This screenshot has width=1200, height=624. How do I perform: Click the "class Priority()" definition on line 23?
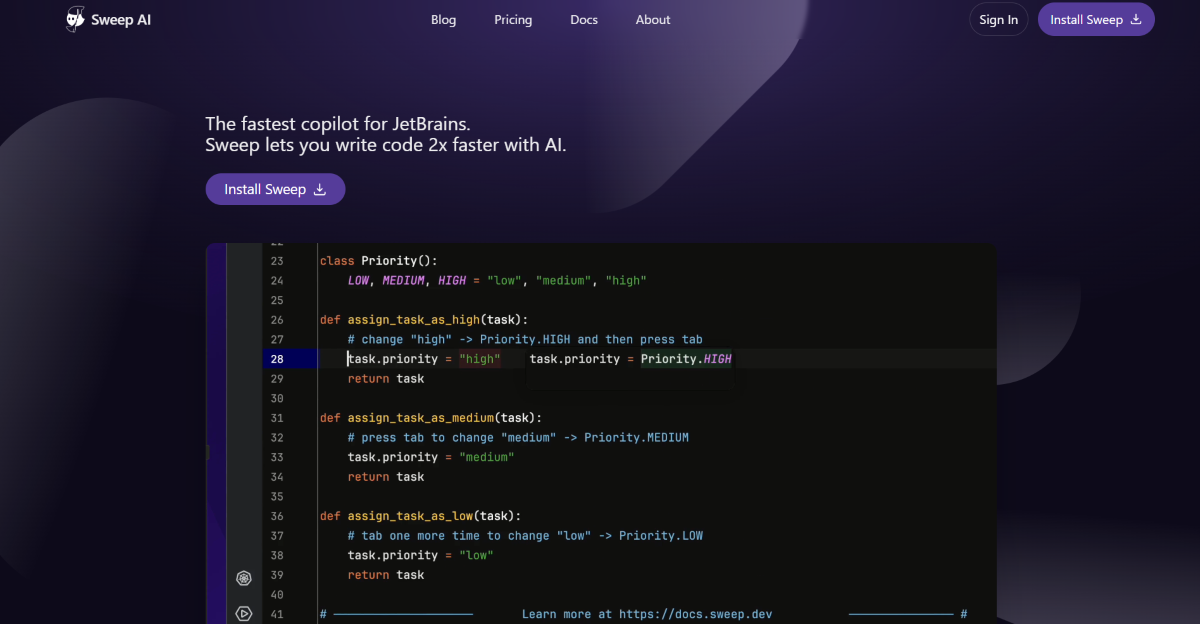coord(378,261)
